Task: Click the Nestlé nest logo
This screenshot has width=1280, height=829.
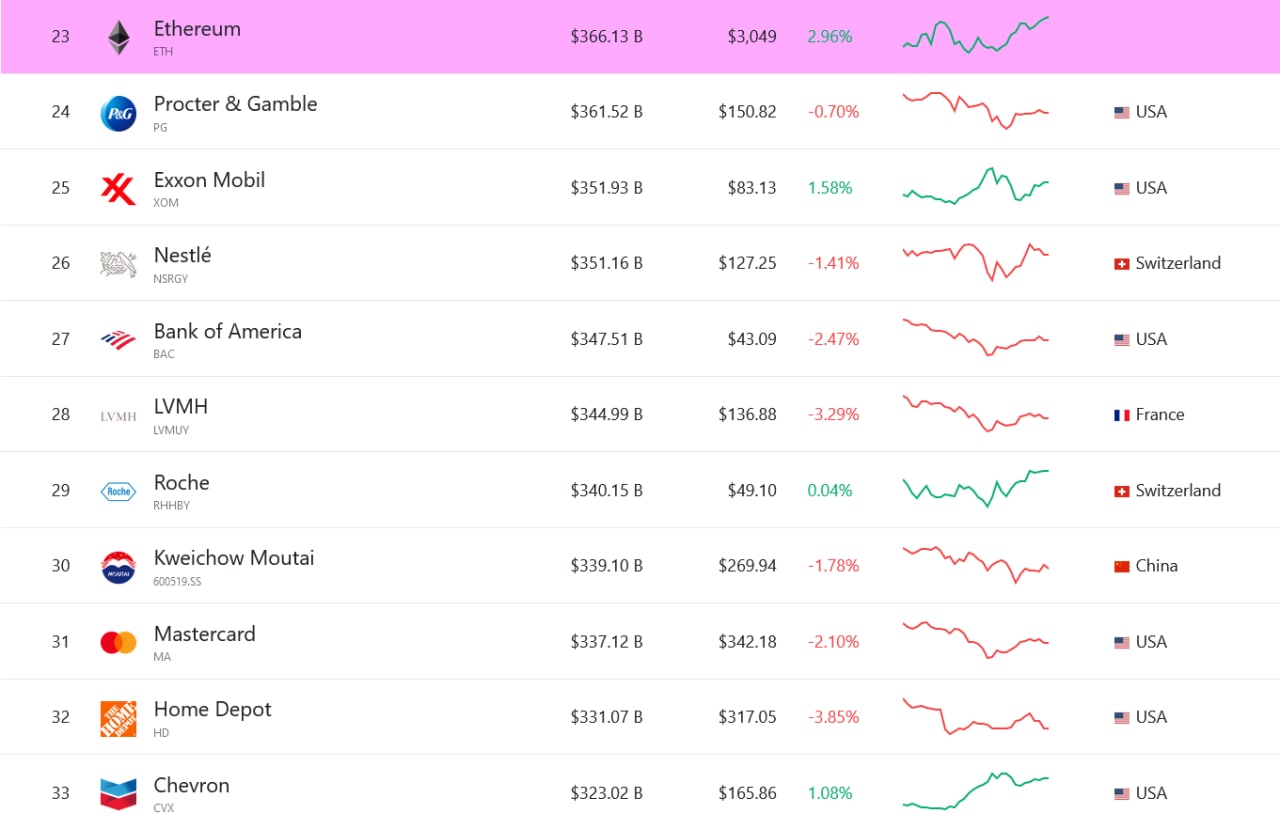Action: coord(119,264)
